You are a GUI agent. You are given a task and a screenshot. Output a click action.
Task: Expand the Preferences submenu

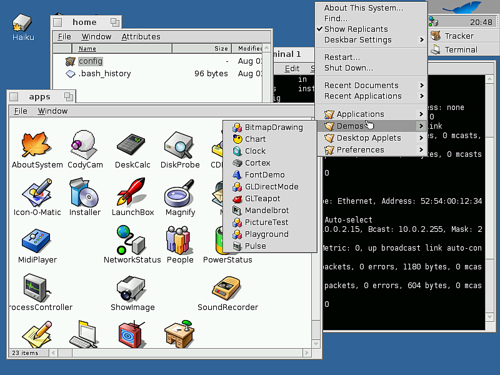coord(371,150)
